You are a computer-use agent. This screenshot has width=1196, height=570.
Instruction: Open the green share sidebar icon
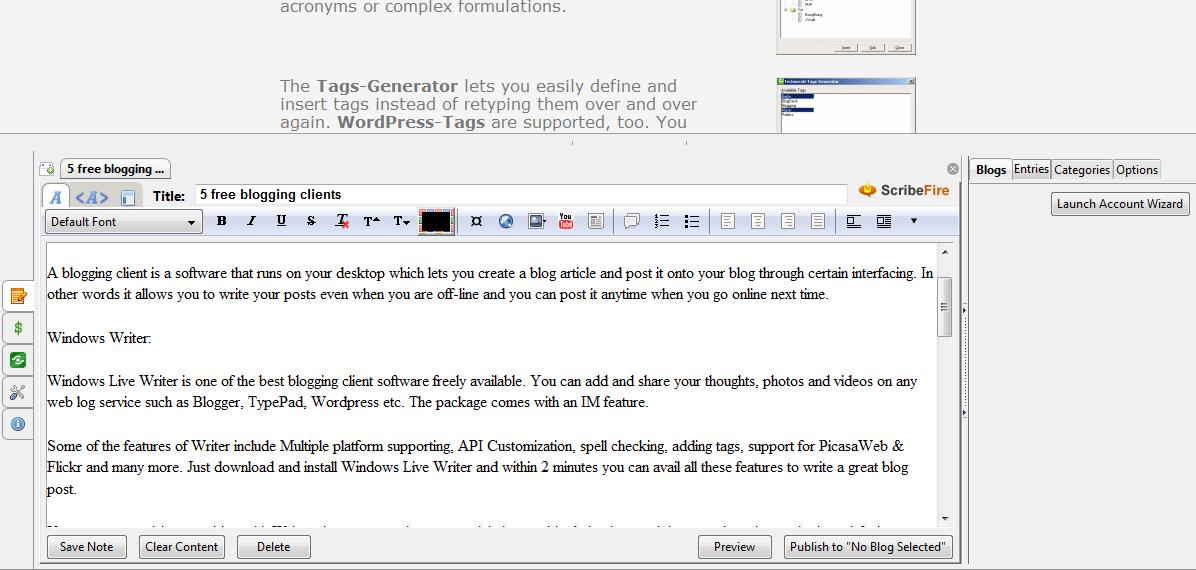click(18, 360)
